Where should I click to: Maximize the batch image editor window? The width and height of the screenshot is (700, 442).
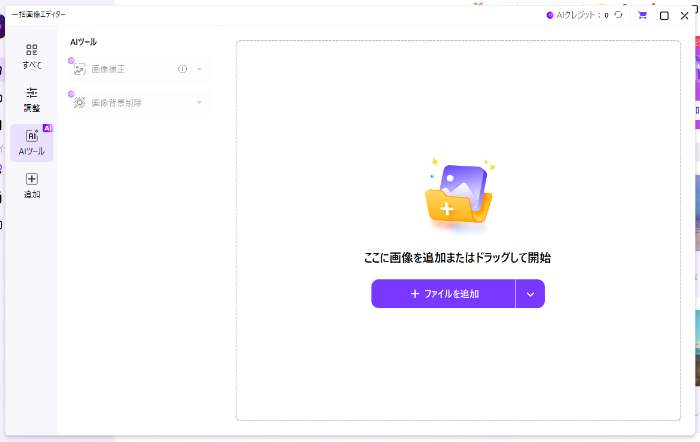(x=664, y=16)
